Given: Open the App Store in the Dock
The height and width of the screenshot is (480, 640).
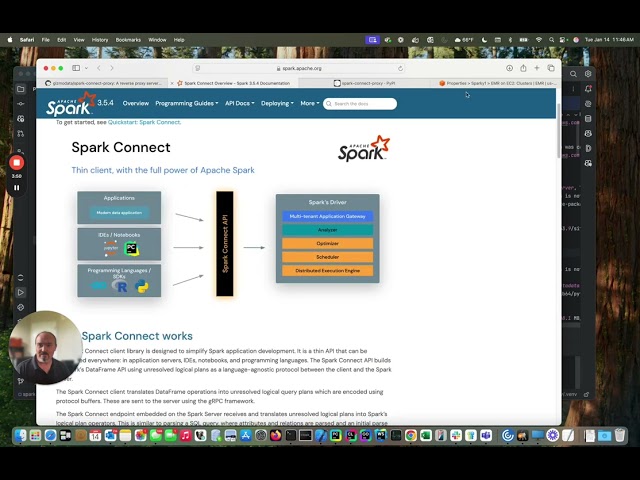Looking at the screenshot, I should click(x=246, y=436).
